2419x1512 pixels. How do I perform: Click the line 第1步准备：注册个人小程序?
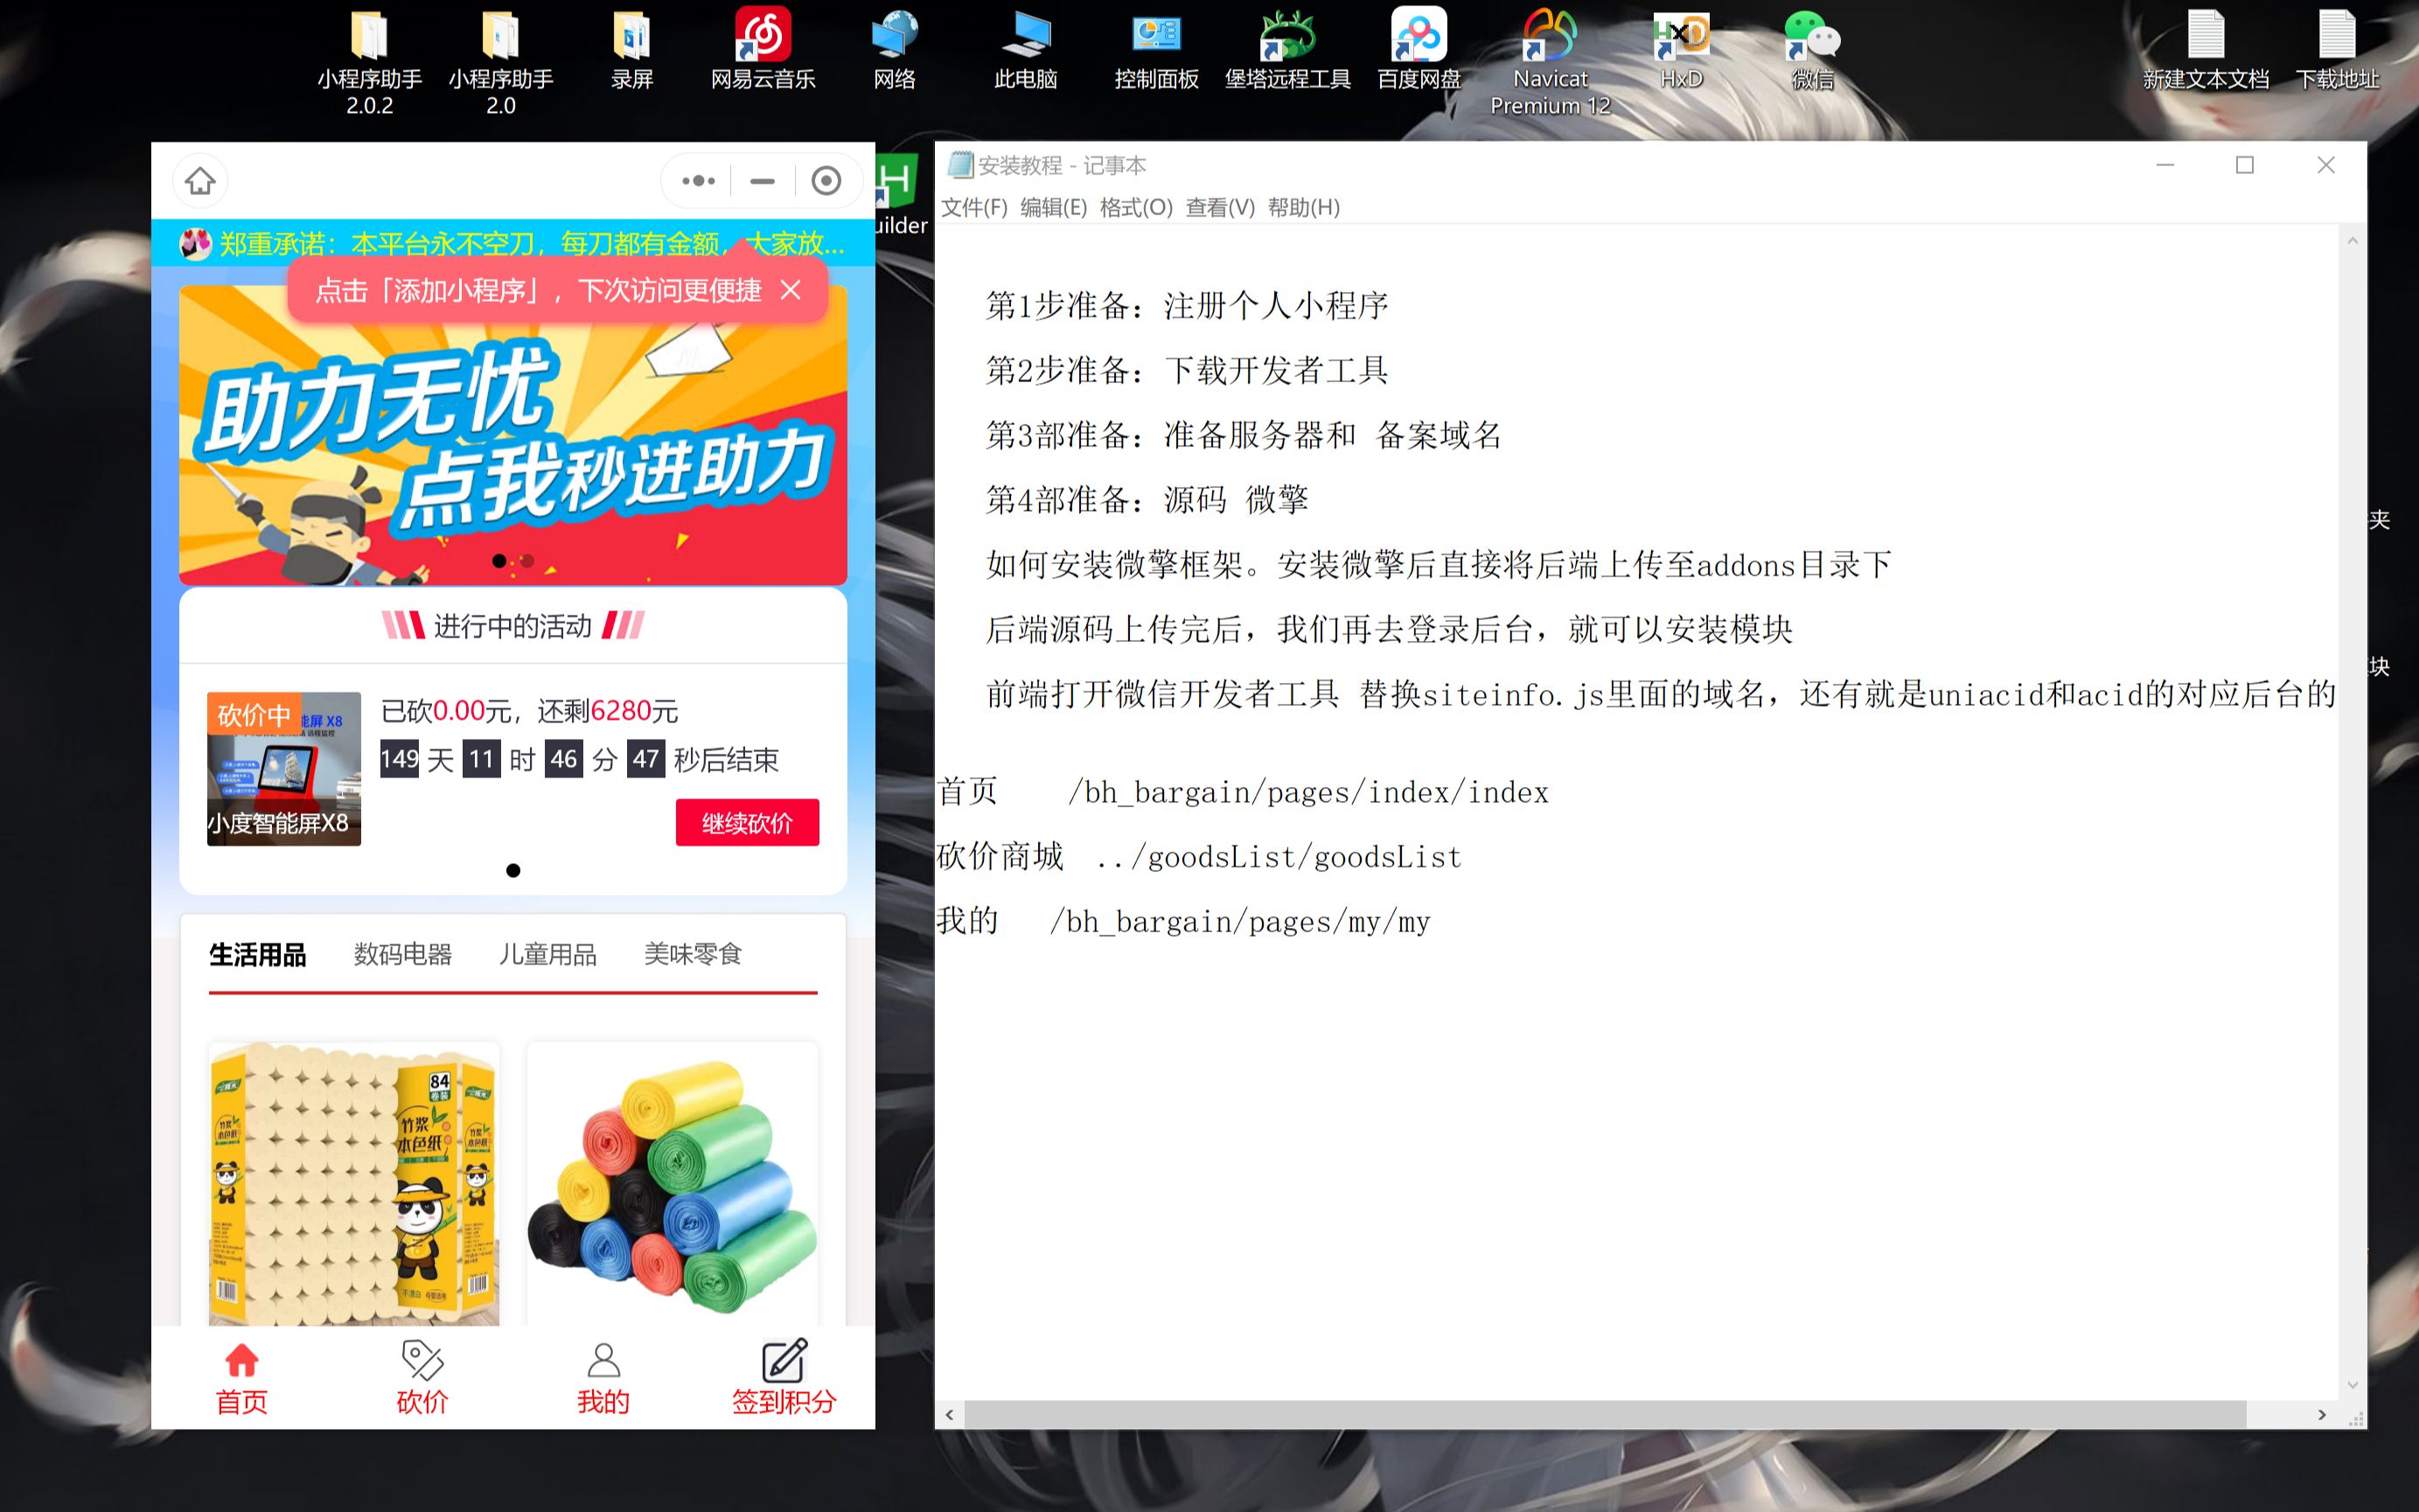point(1187,305)
